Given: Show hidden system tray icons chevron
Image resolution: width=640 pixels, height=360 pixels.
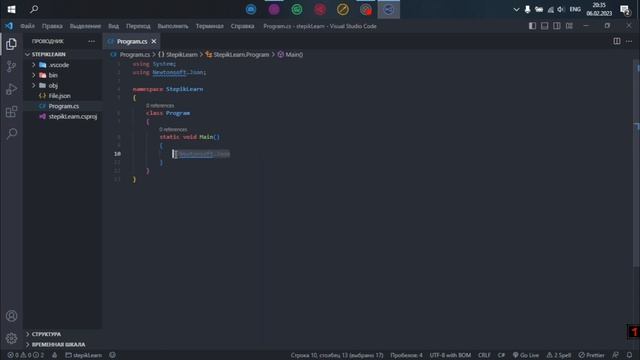Looking at the screenshot, I should pyautogui.click(x=516, y=9).
